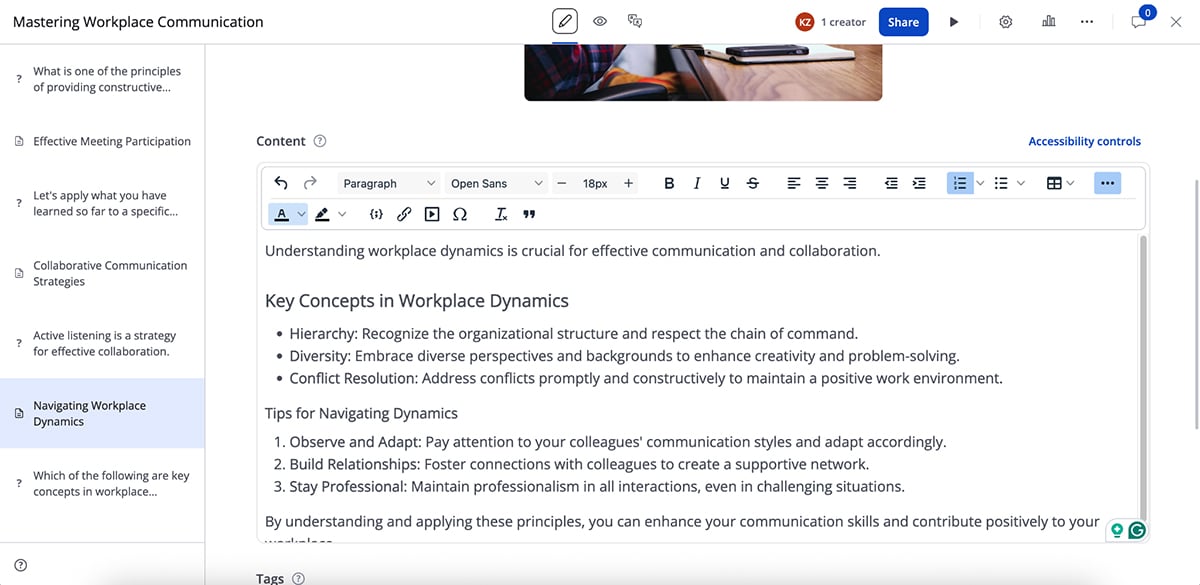Open the Paragraph style dropdown
This screenshot has height=585, width=1200.
pyautogui.click(x=388, y=182)
